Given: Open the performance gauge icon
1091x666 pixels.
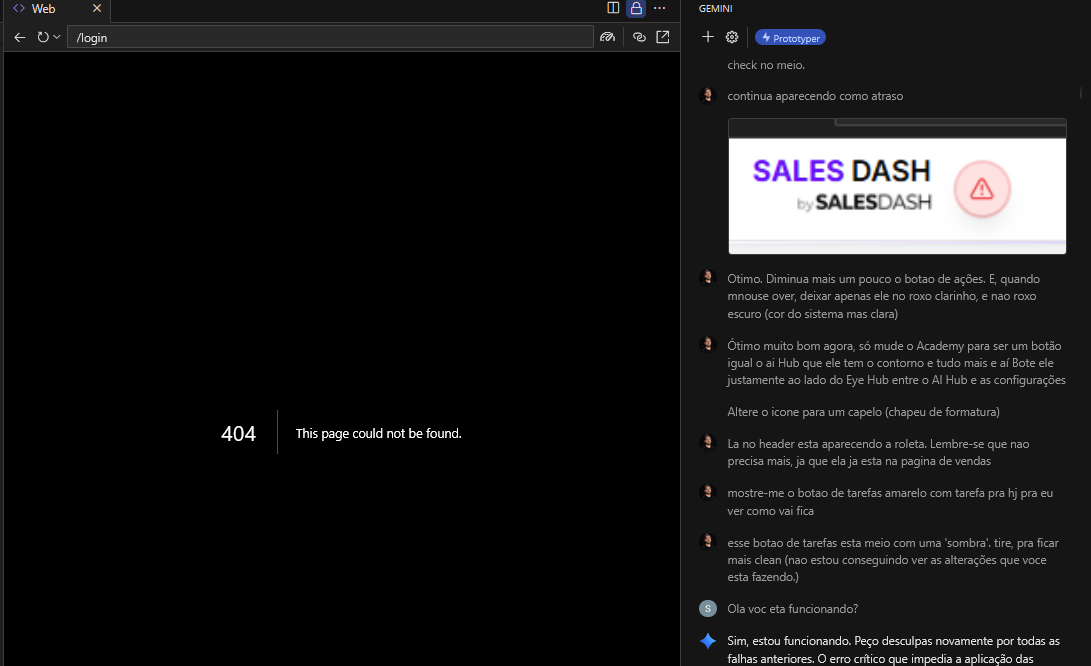Looking at the screenshot, I should tap(607, 38).
